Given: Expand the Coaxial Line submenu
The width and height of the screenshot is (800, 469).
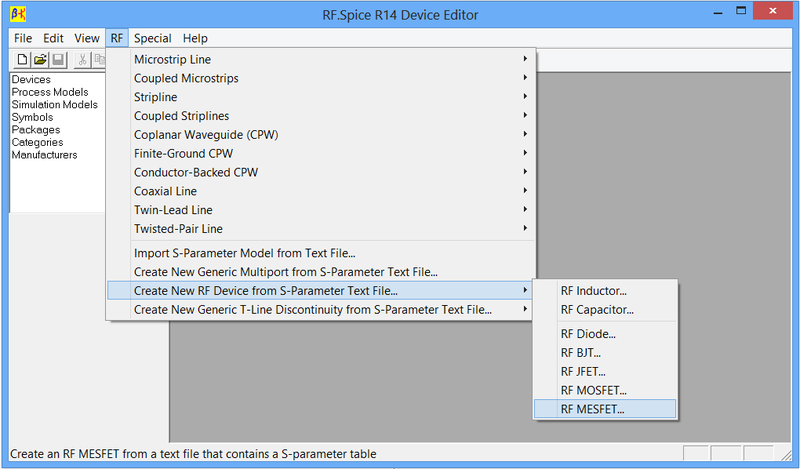Looking at the screenshot, I should (x=321, y=191).
